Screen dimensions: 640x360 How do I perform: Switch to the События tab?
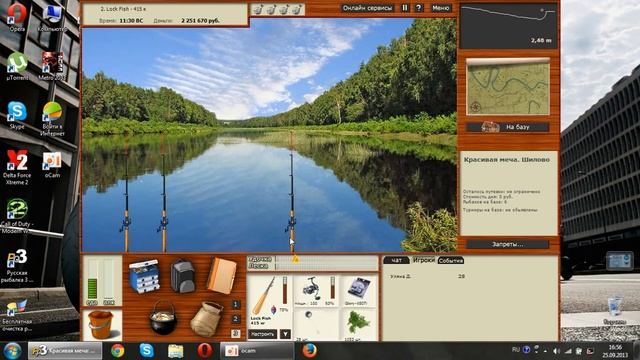pyautogui.click(x=451, y=260)
